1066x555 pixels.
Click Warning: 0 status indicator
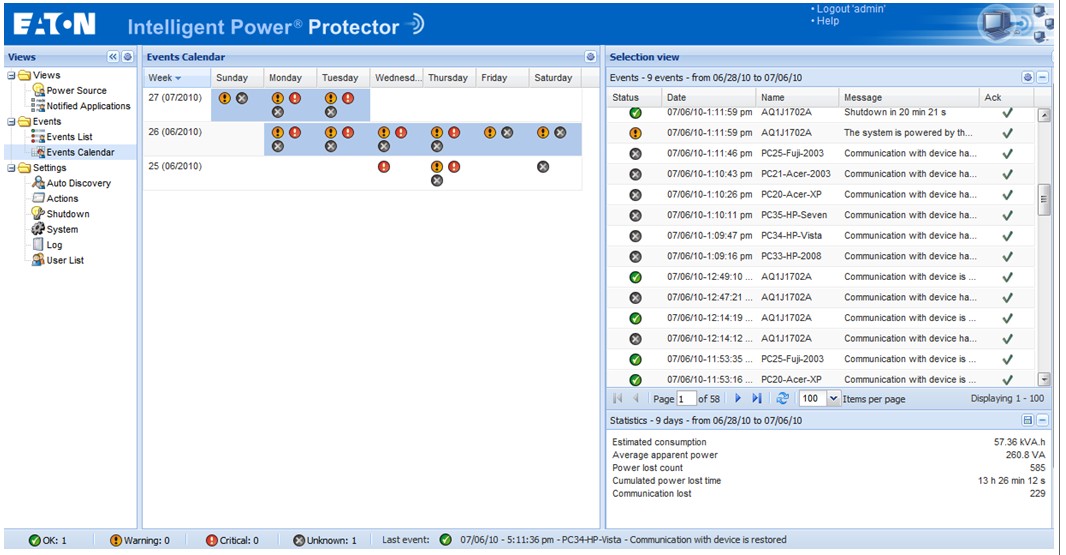pyautogui.click(x=139, y=540)
